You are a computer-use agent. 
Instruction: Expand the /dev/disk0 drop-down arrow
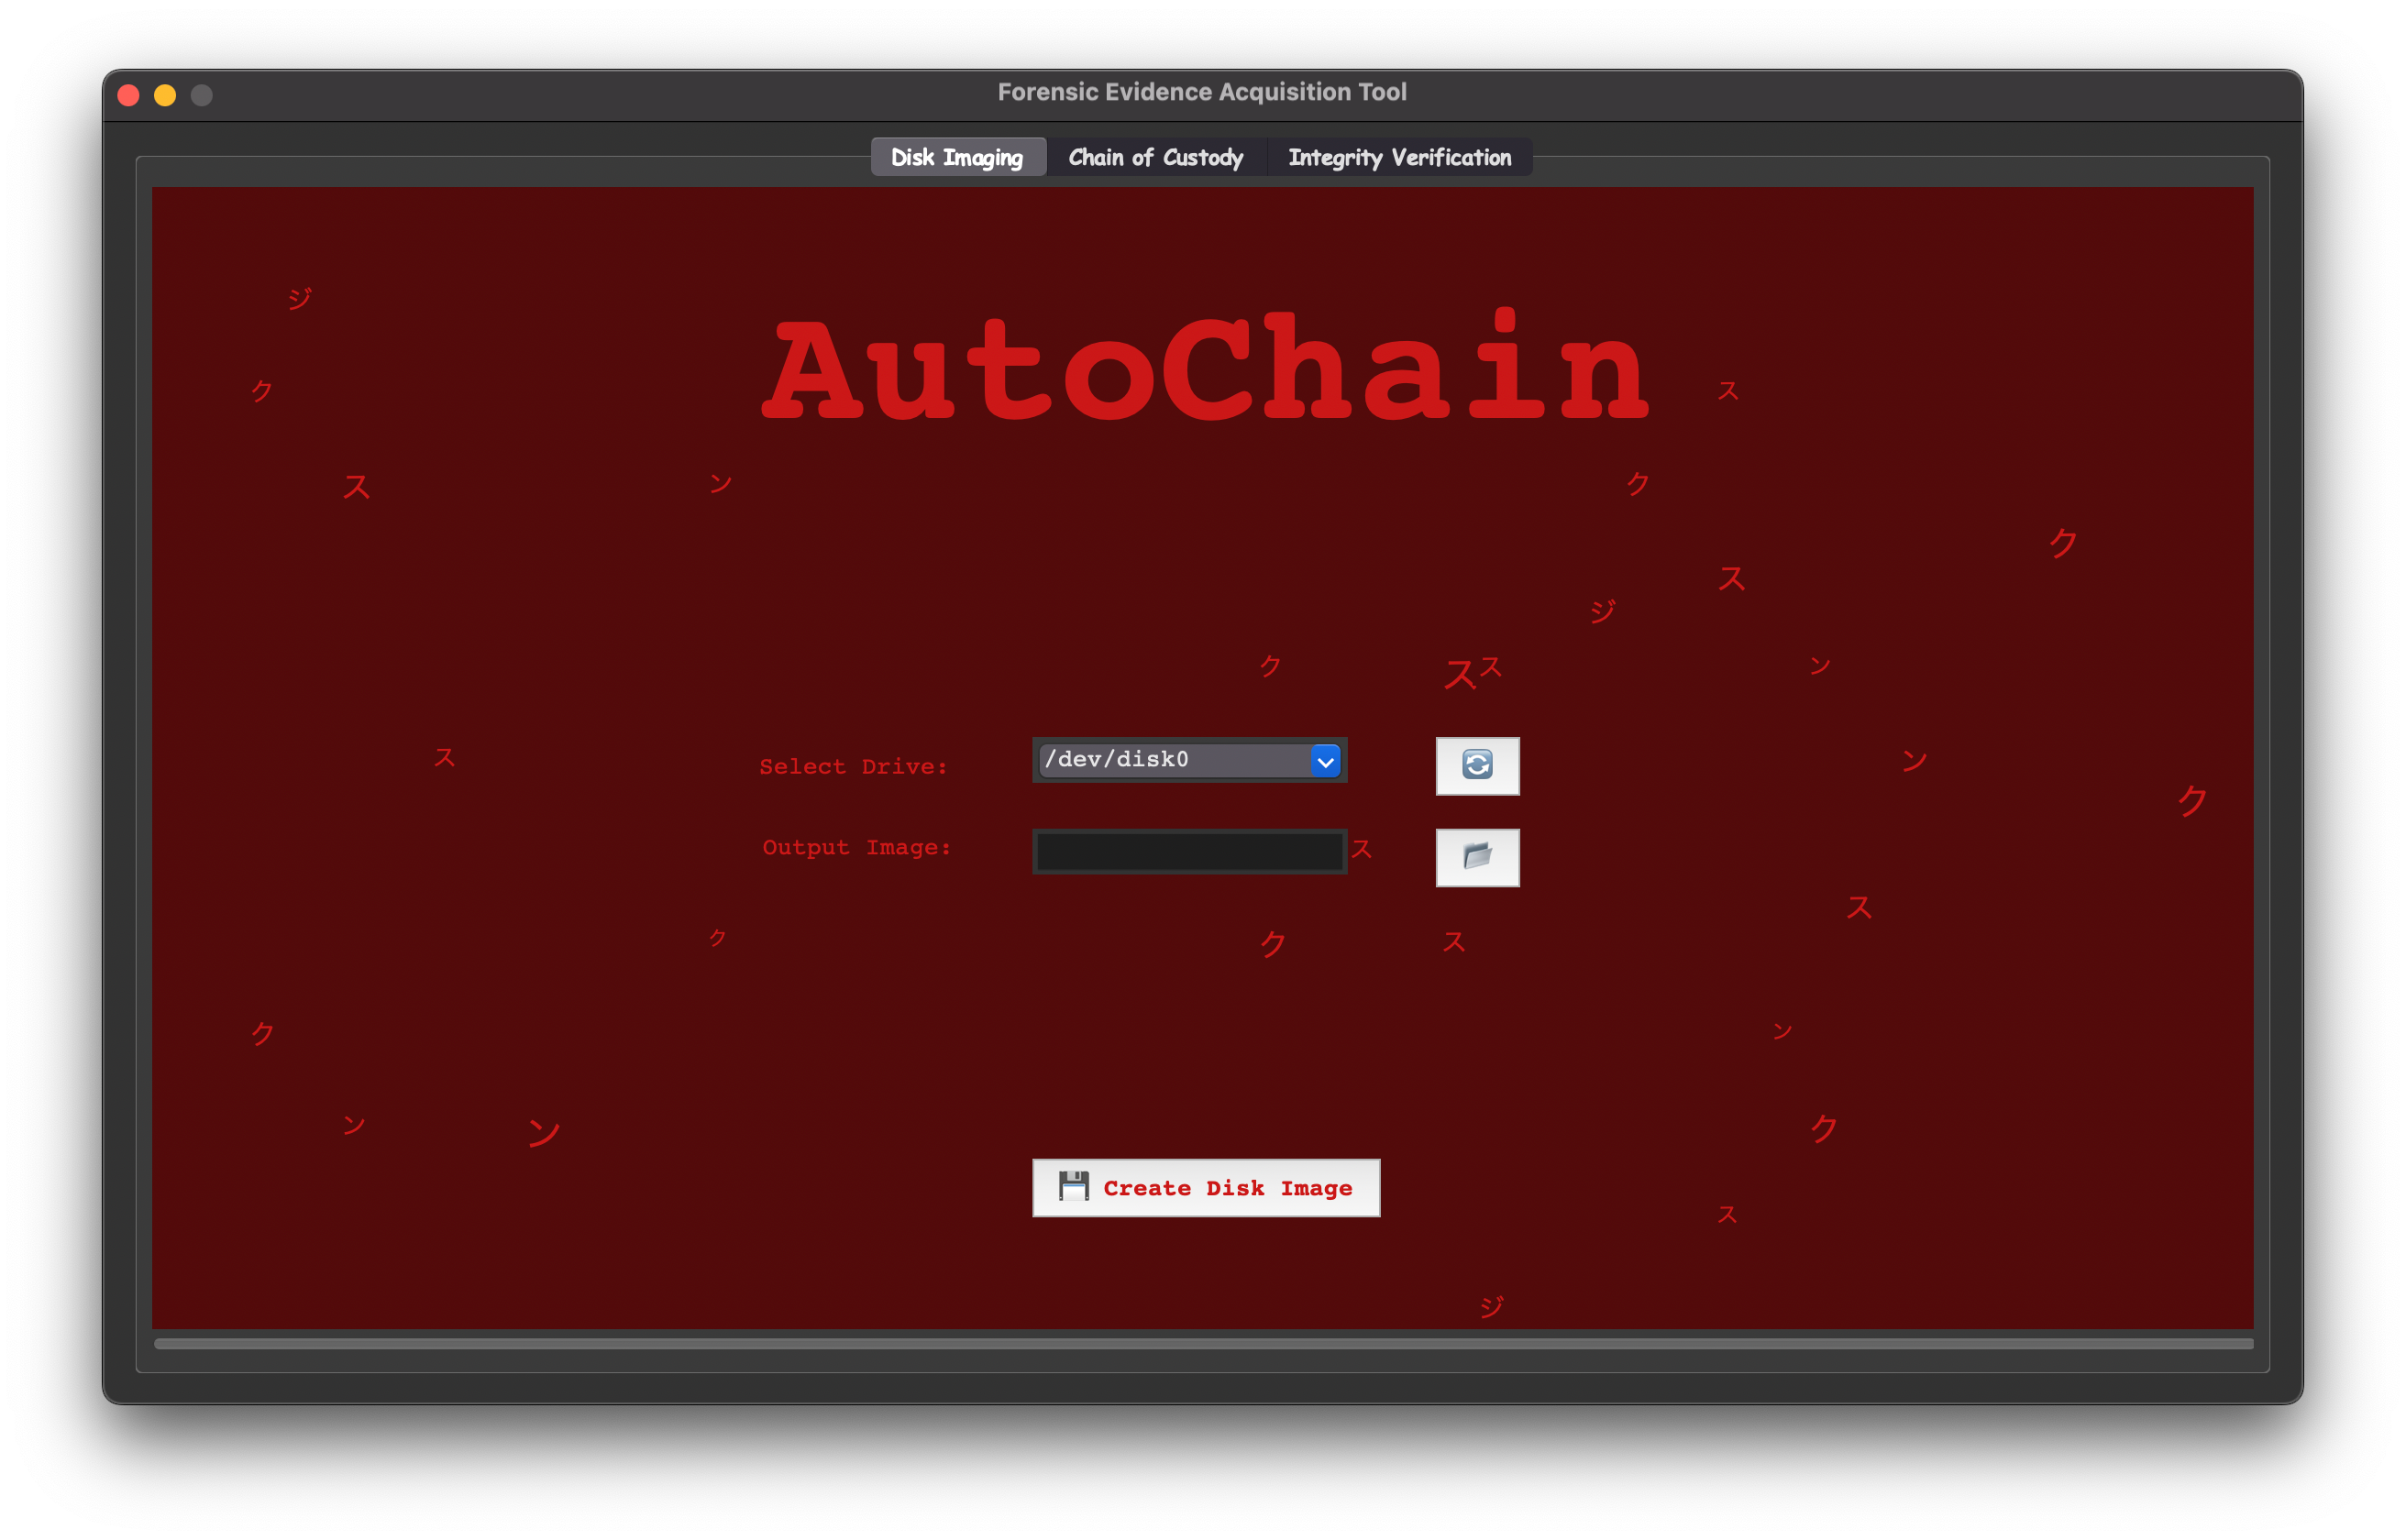tap(1325, 760)
